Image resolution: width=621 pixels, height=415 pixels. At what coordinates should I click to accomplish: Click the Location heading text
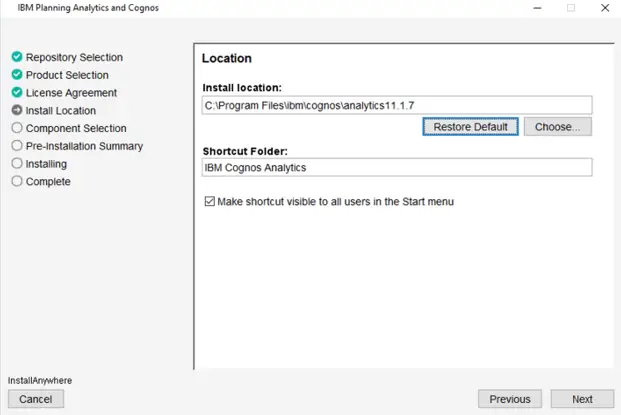227,58
